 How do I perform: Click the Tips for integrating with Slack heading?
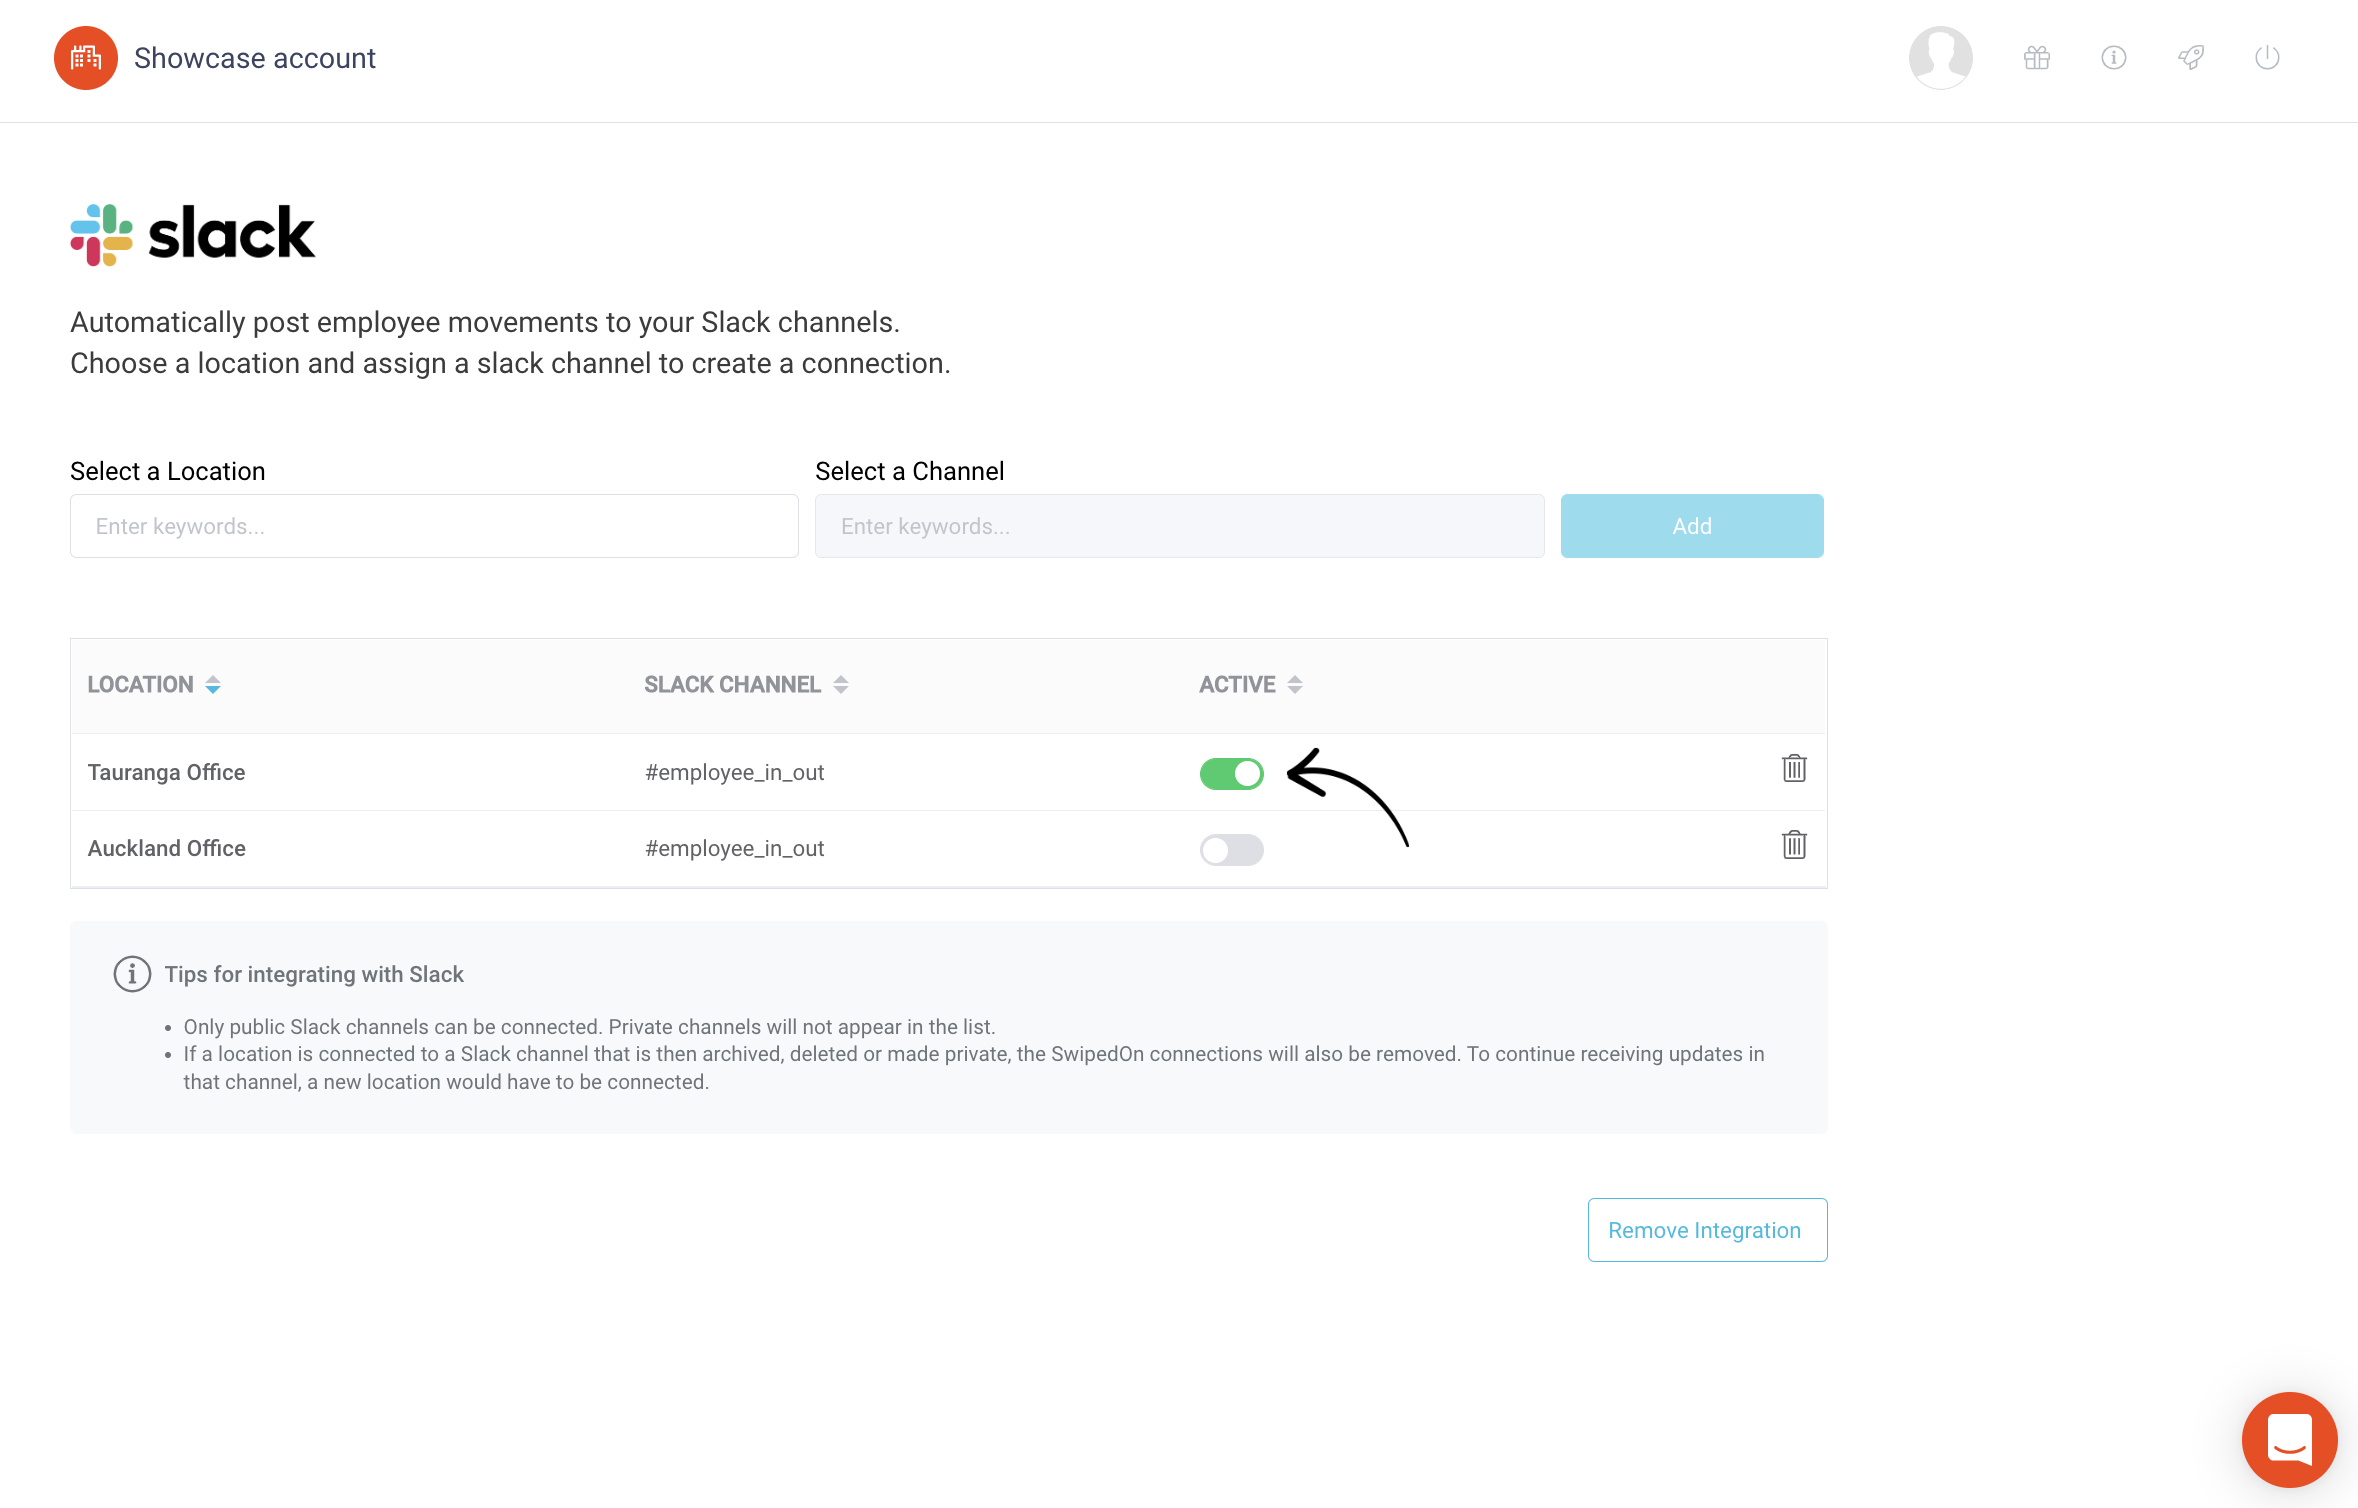[x=314, y=974]
